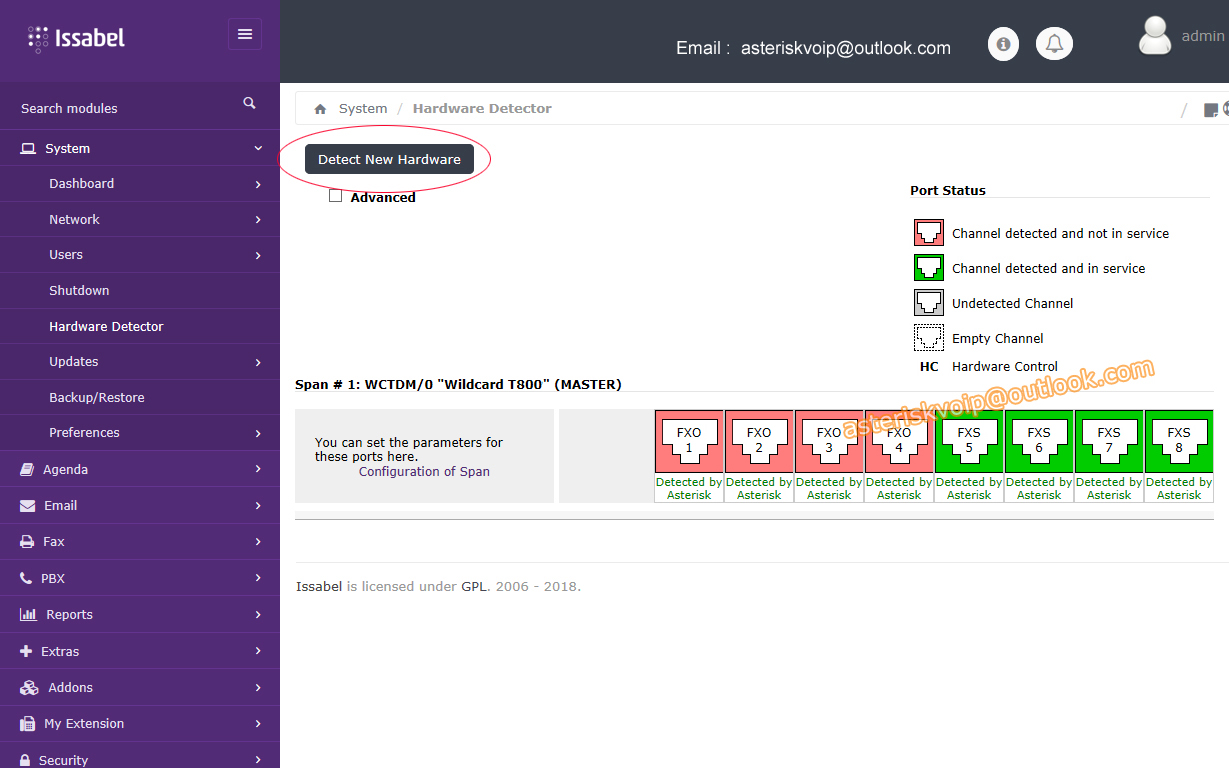Click the home icon in breadcrumb
Image resolution: width=1229 pixels, height=768 pixels.
tap(320, 109)
